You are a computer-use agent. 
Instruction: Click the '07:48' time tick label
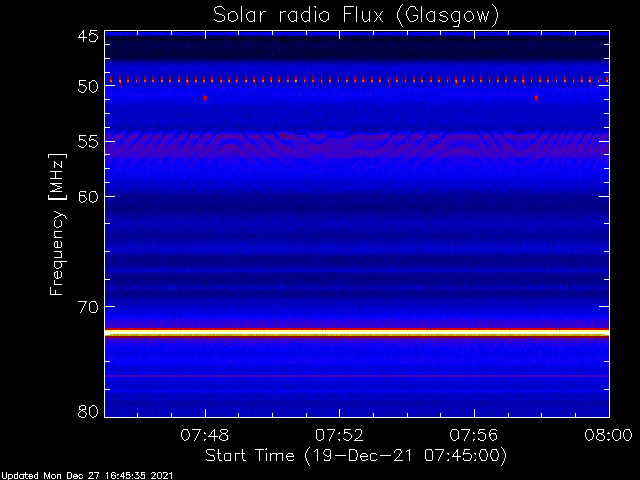205,435
